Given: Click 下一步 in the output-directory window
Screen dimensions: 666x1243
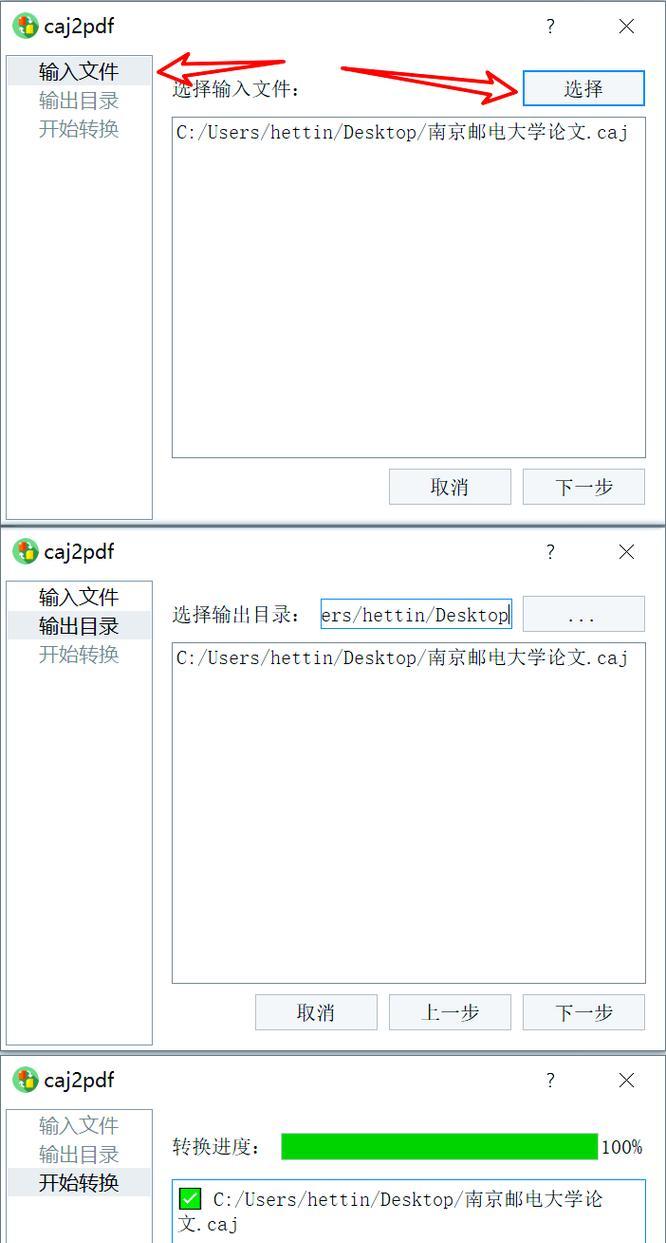Looking at the screenshot, I should pos(583,1012).
